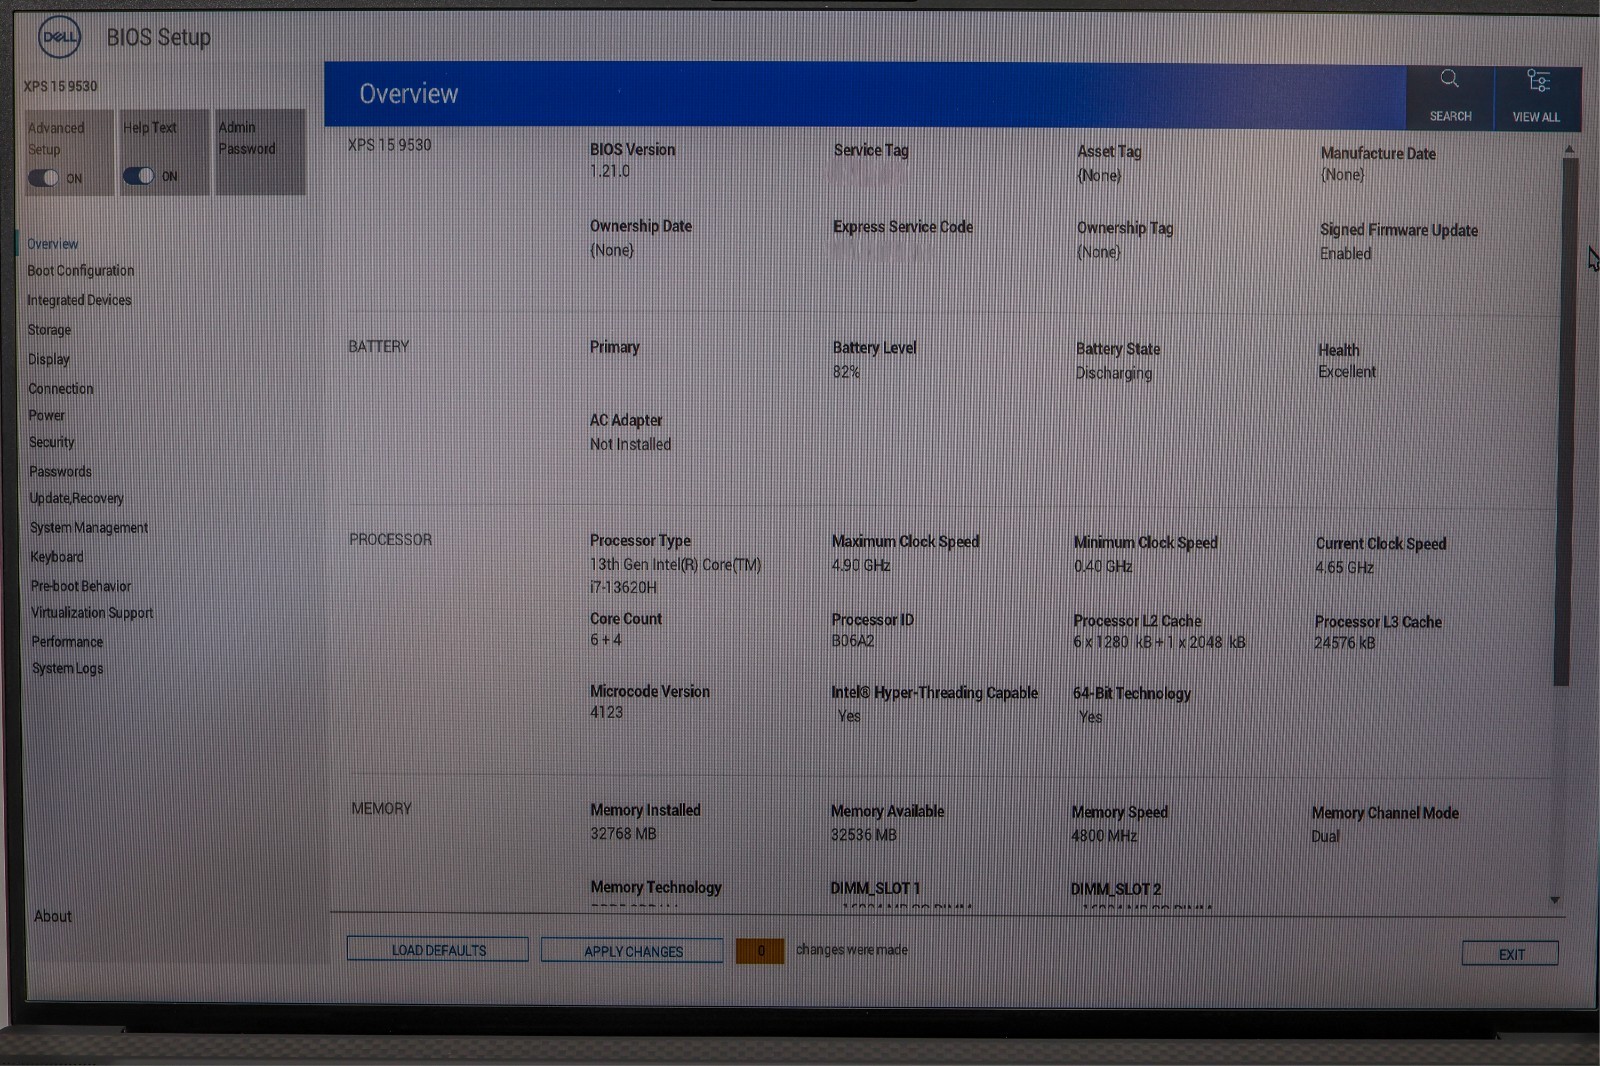This screenshot has width=1600, height=1066.
Task: Click the scrollbar down arrow
Action: tap(1555, 900)
